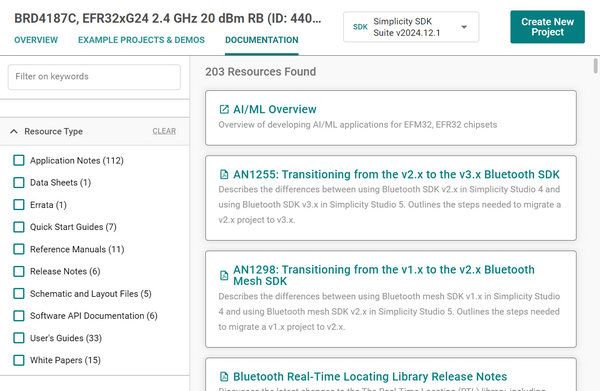Image resolution: width=600 pixels, height=391 pixels.
Task: Enable Software API Documentation (6) checkbox
Action: (x=19, y=316)
